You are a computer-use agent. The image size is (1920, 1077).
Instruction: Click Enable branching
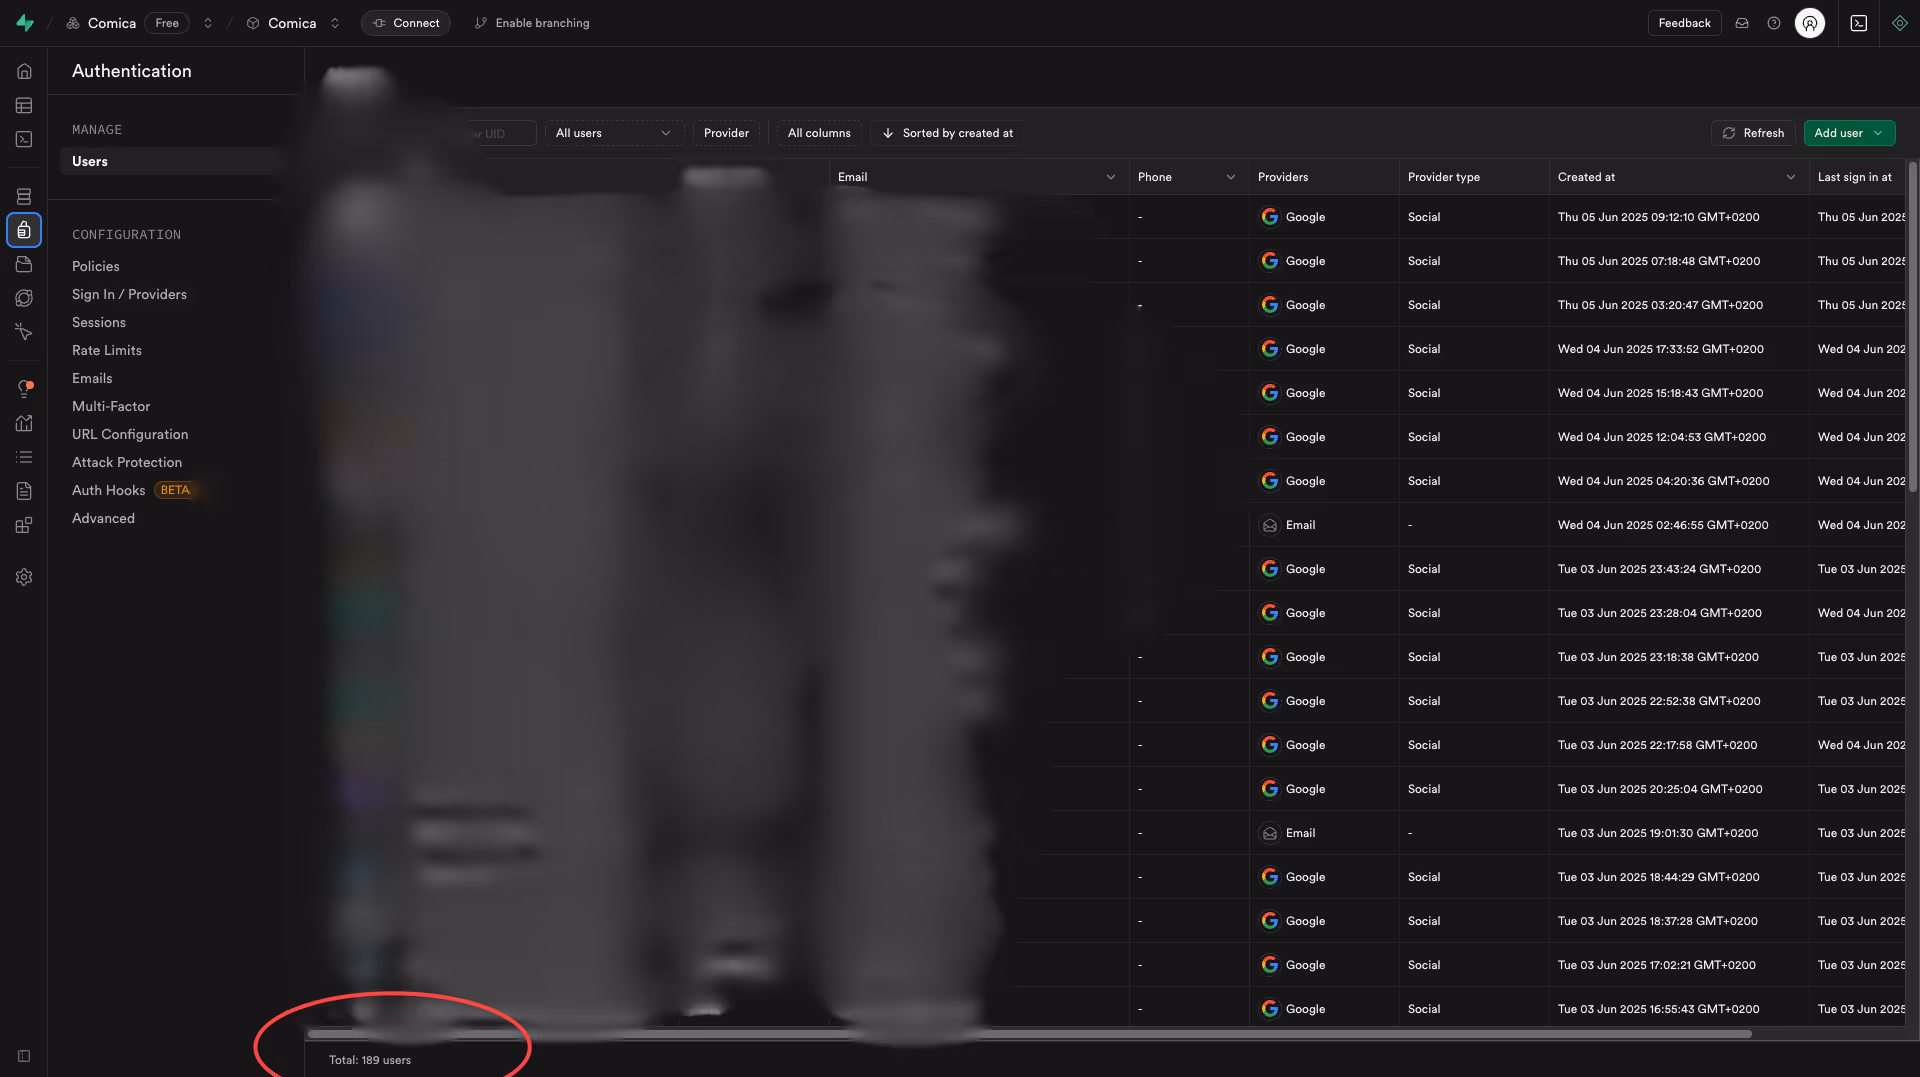click(x=532, y=23)
